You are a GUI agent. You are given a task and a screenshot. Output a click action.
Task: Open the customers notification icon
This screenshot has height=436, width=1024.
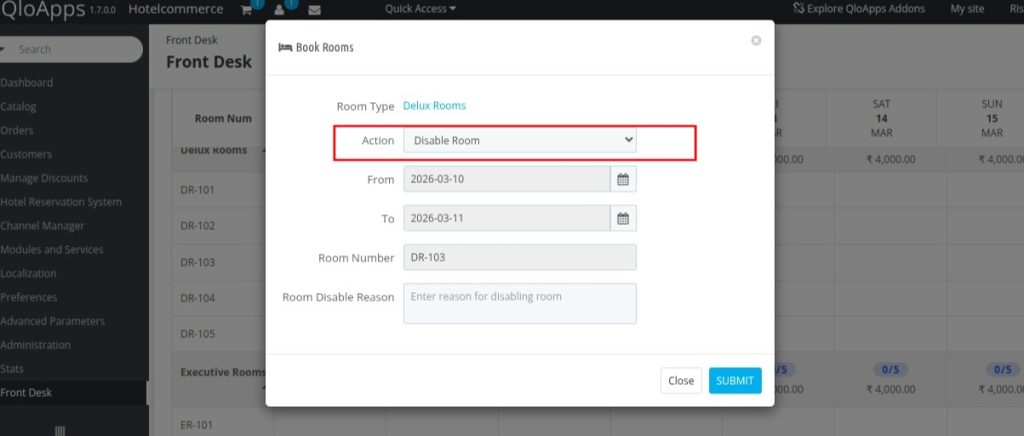tap(279, 10)
